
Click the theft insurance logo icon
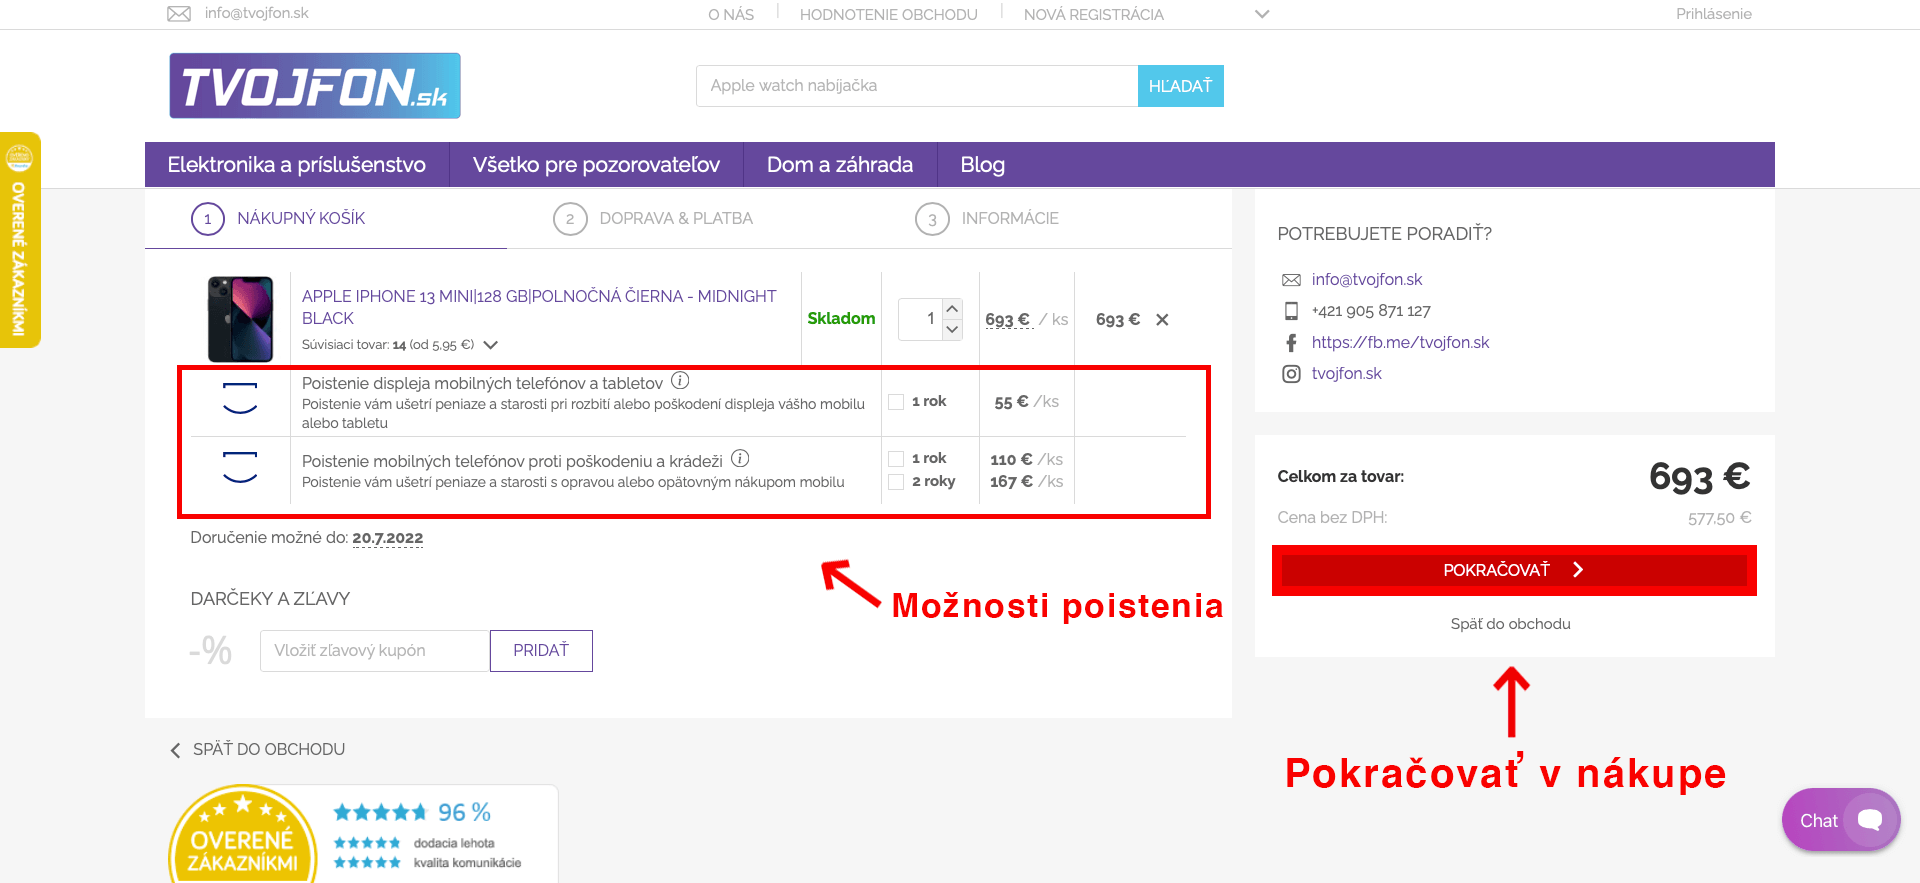pos(240,467)
